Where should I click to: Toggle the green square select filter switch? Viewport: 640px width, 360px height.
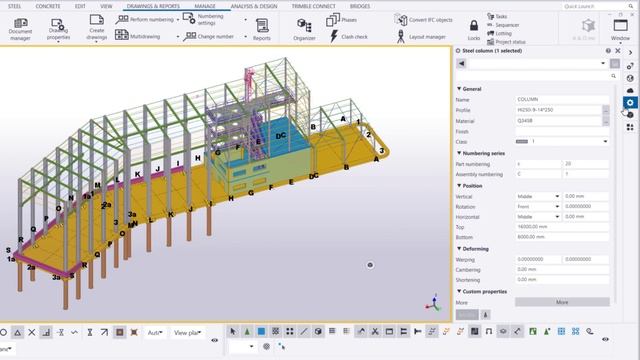point(533,331)
